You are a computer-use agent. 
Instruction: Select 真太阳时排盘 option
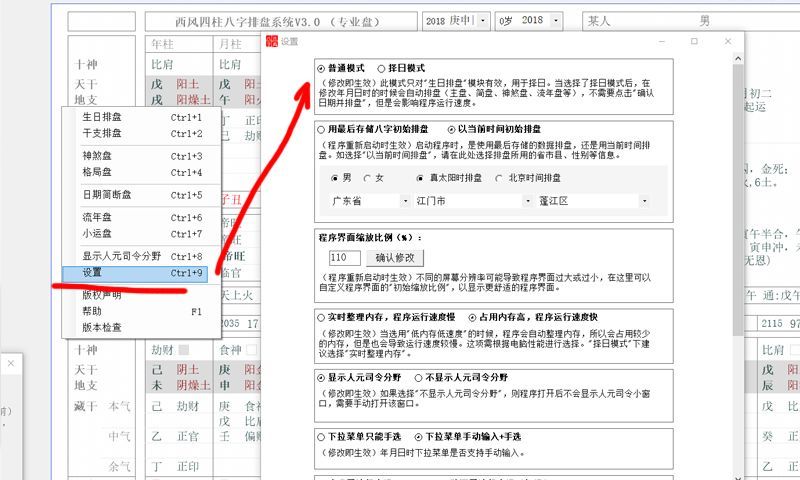coord(420,178)
